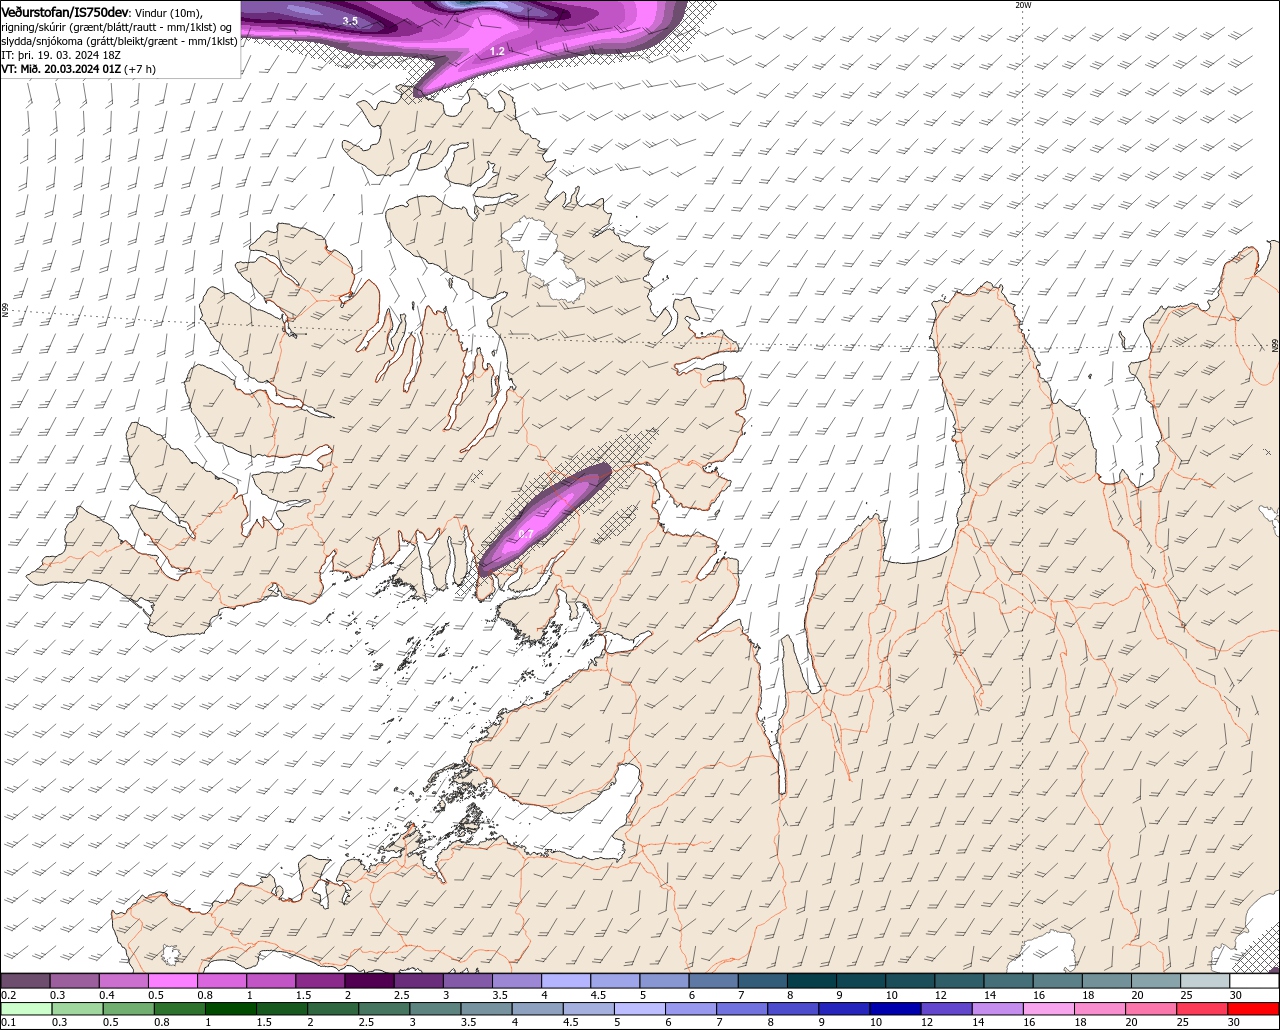The image size is (1280, 1030).
Task: Click the bright pink 0.5 legend swatch
Action: [172, 981]
